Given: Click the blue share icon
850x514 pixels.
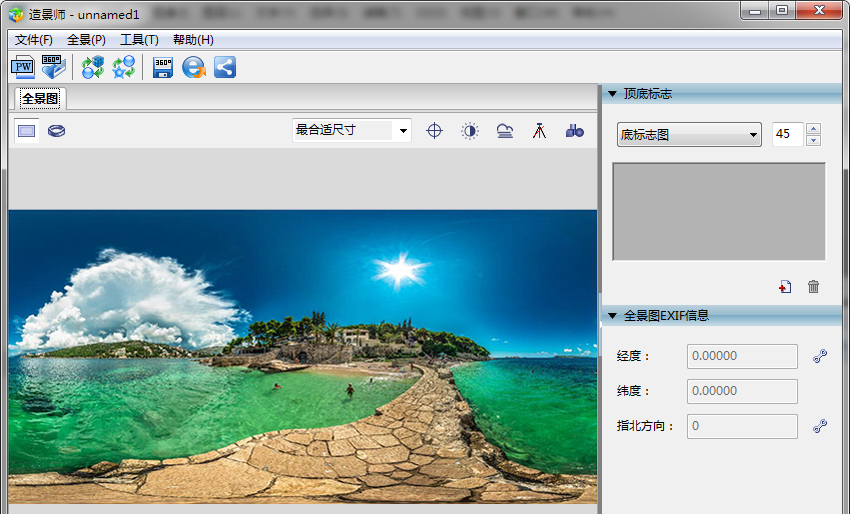Looking at the screenshot, I should point(225,67).
